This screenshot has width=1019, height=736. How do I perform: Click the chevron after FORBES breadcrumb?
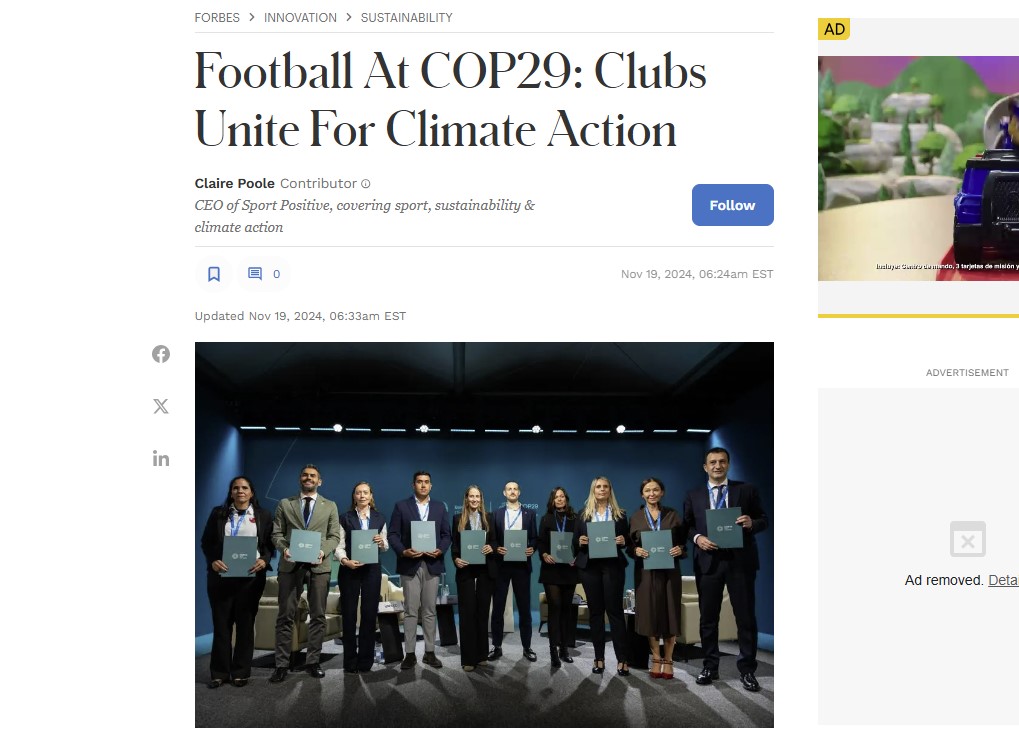[252, 17]
